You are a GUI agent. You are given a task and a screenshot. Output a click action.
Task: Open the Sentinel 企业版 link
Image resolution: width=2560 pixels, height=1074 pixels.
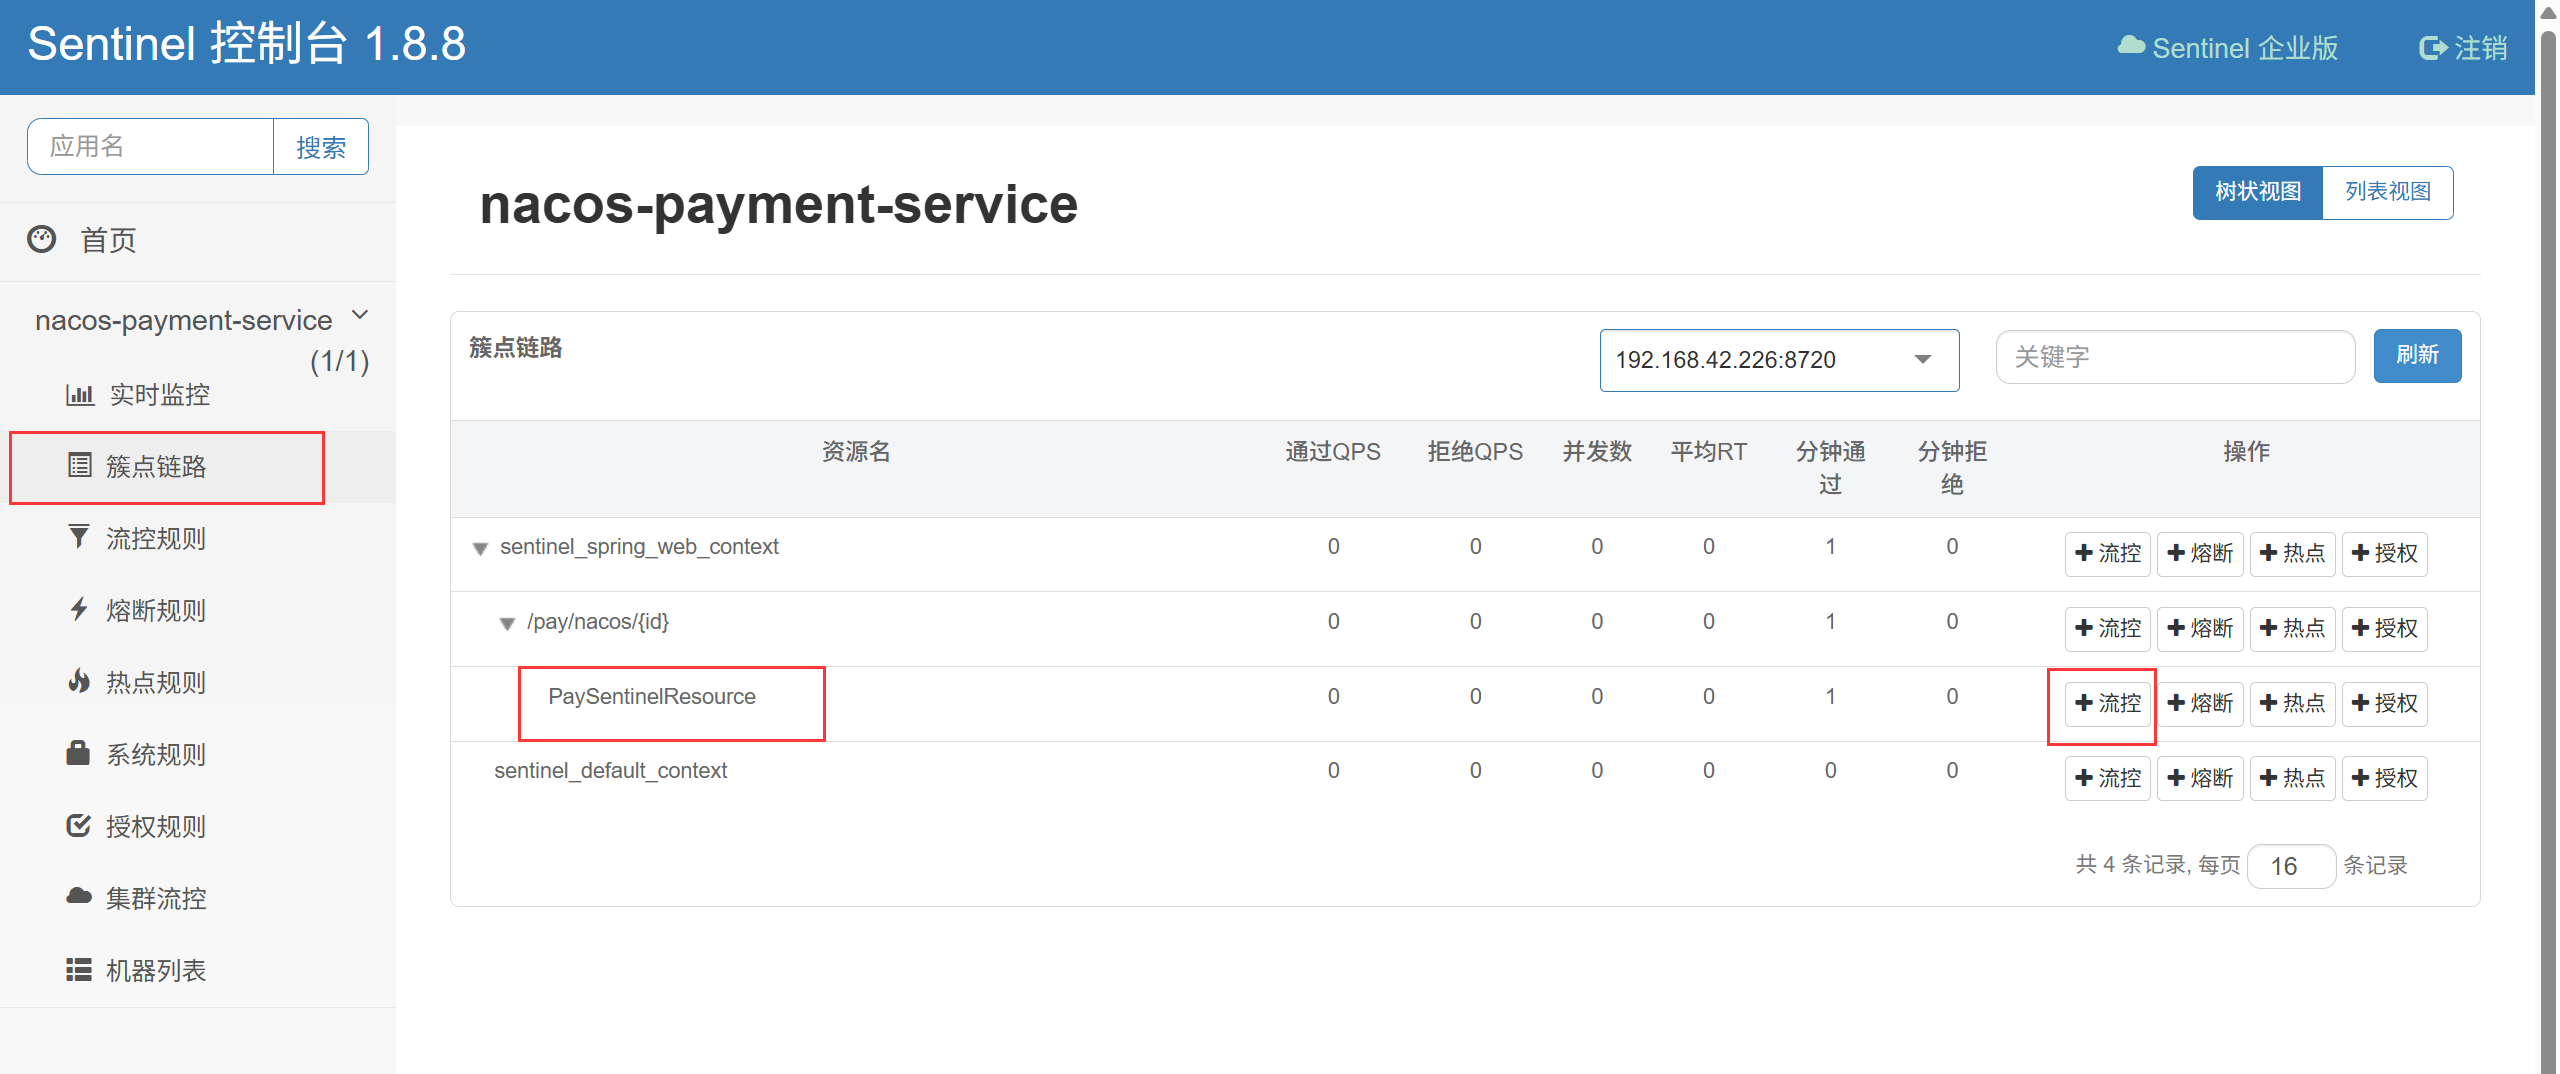(x=2228, y=47)
